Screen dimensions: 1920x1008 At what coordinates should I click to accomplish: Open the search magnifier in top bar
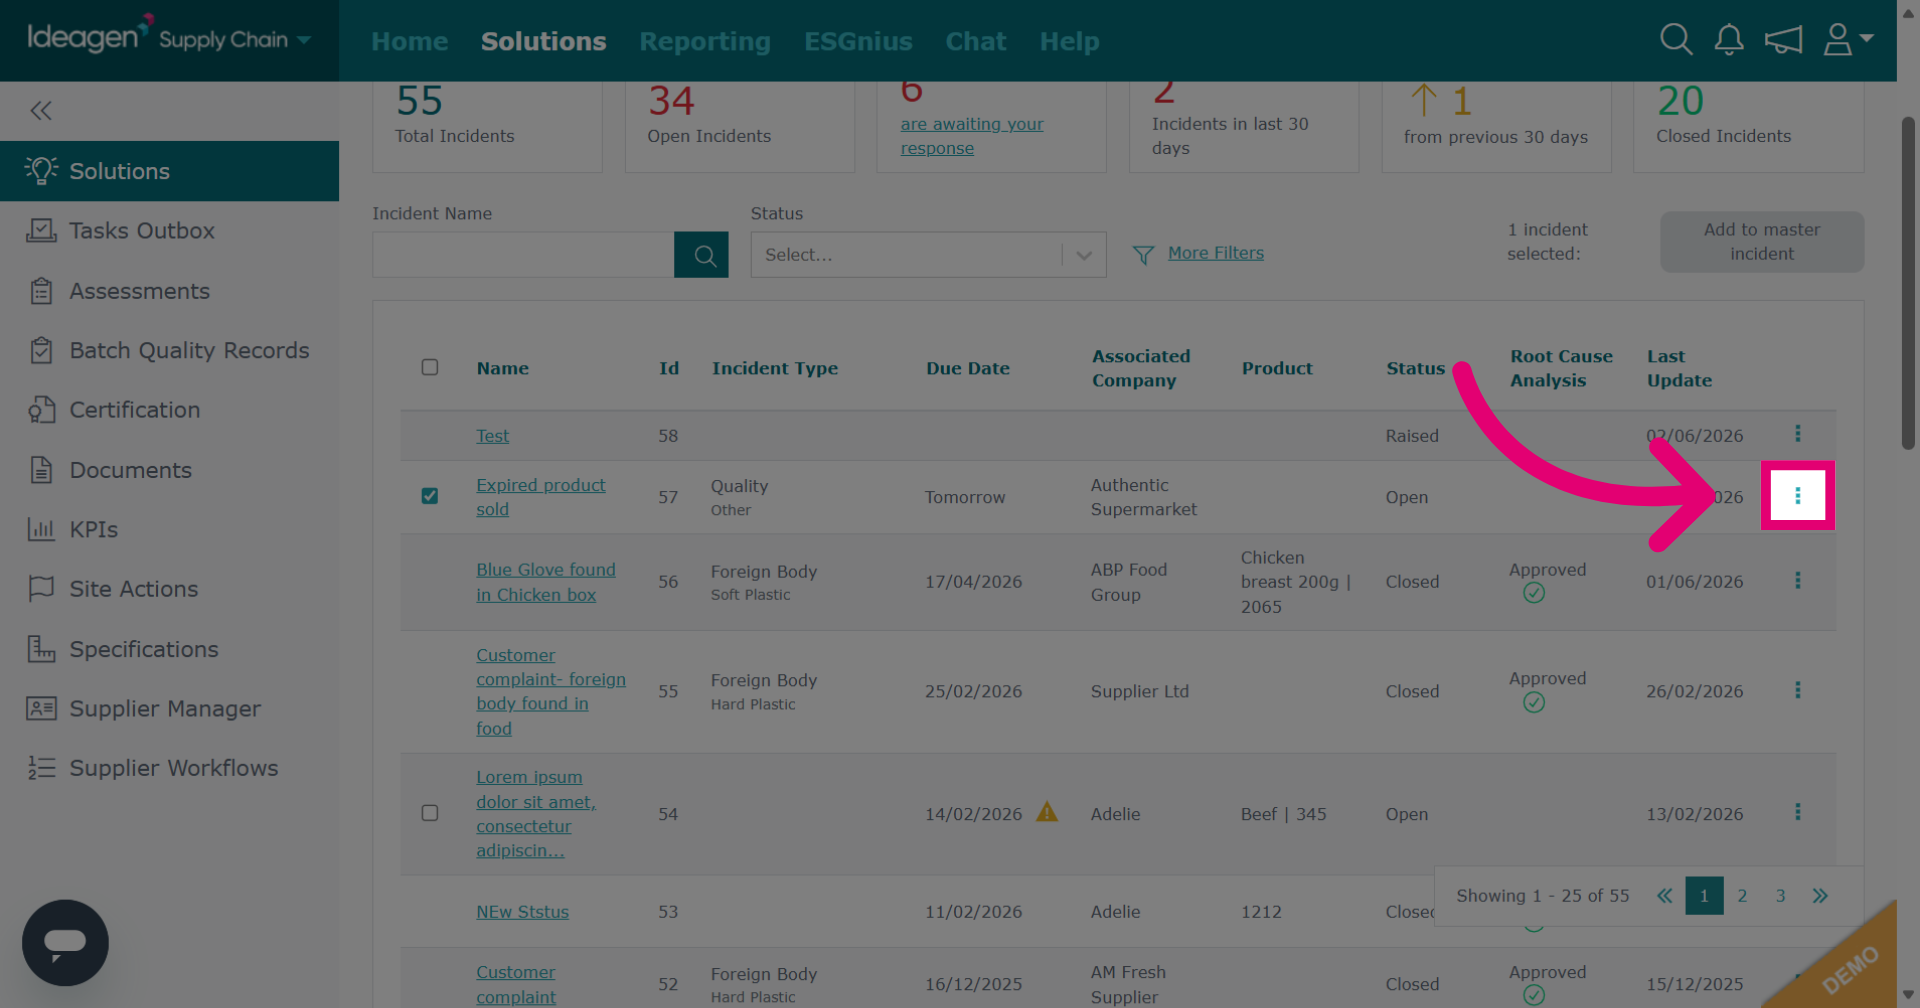tap(1676, 40)
